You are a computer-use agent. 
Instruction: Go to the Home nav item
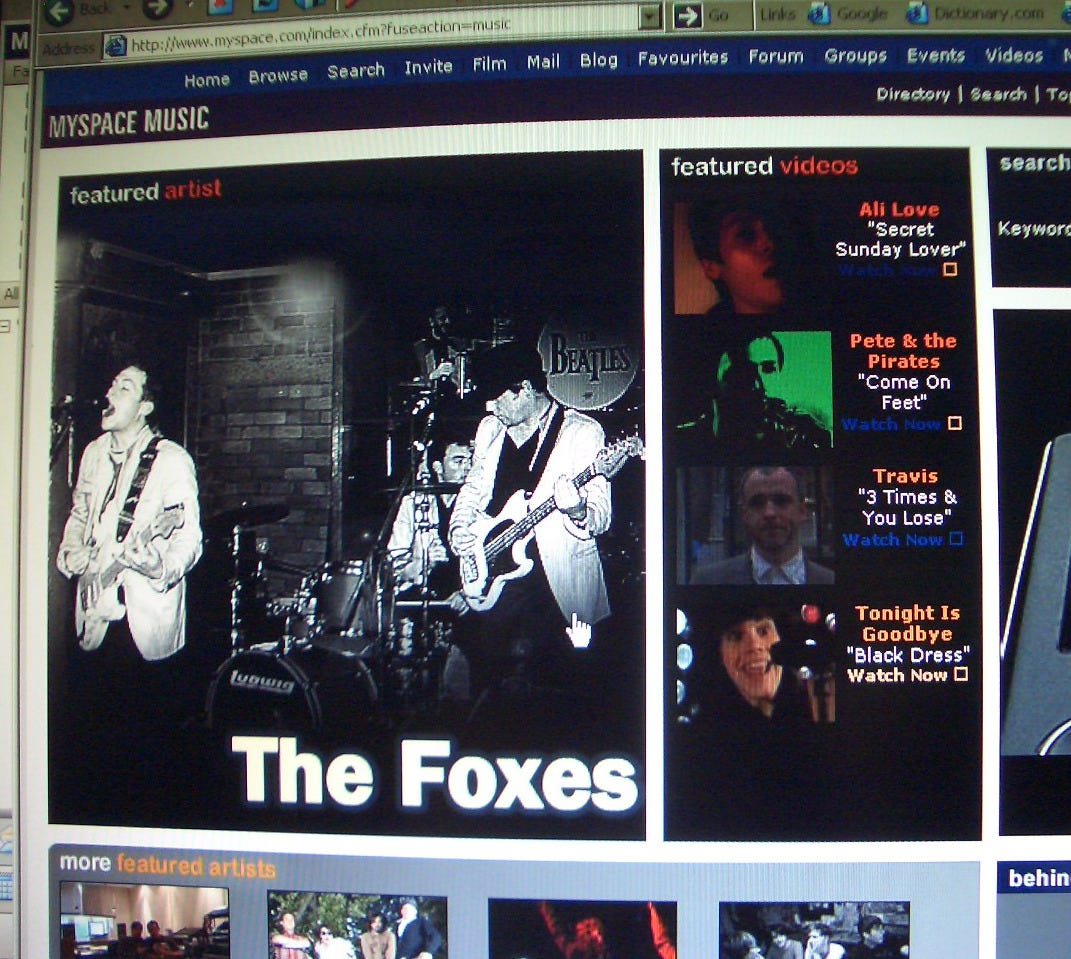[207, 80]
